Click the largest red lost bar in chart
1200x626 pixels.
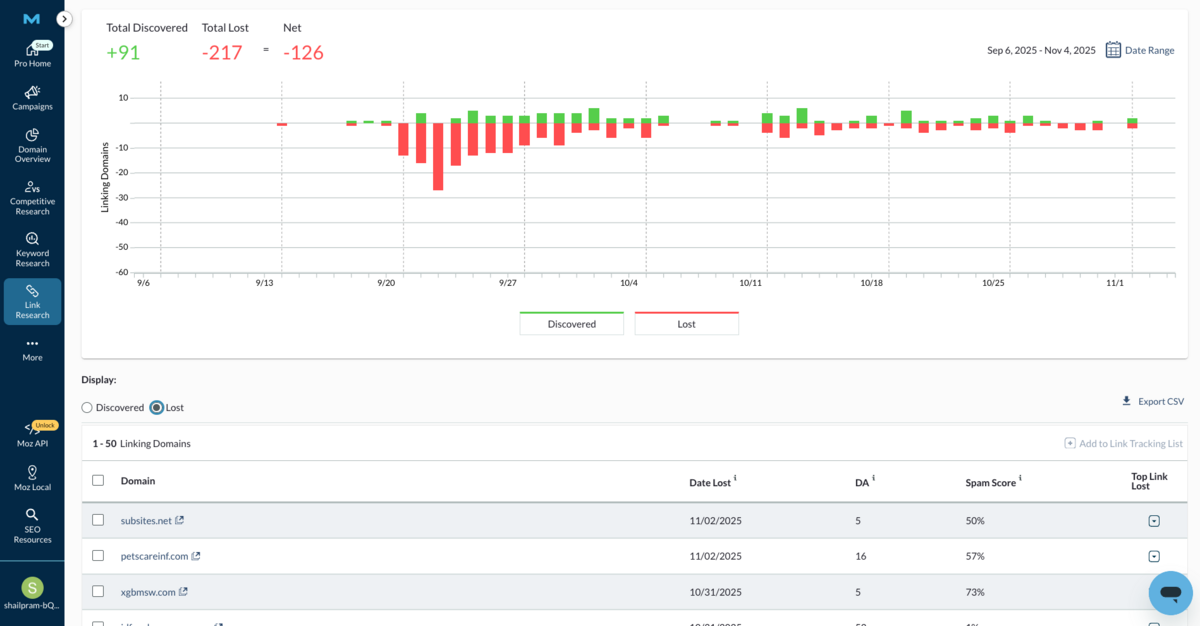coord(438,156)
